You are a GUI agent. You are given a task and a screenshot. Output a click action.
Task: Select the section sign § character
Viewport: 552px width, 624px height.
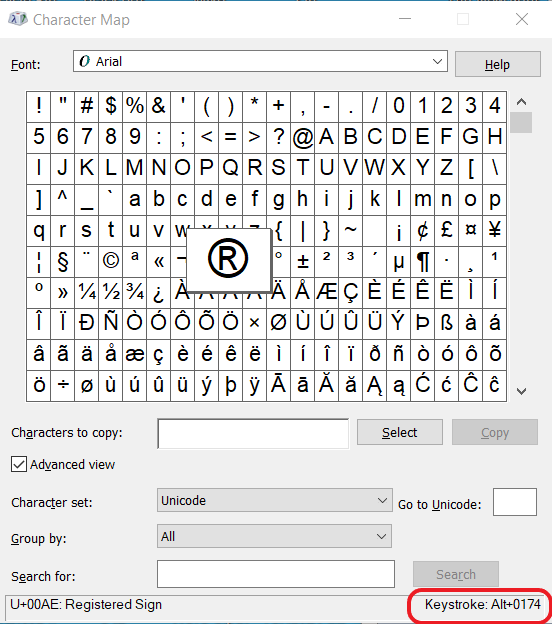point(62,261)
